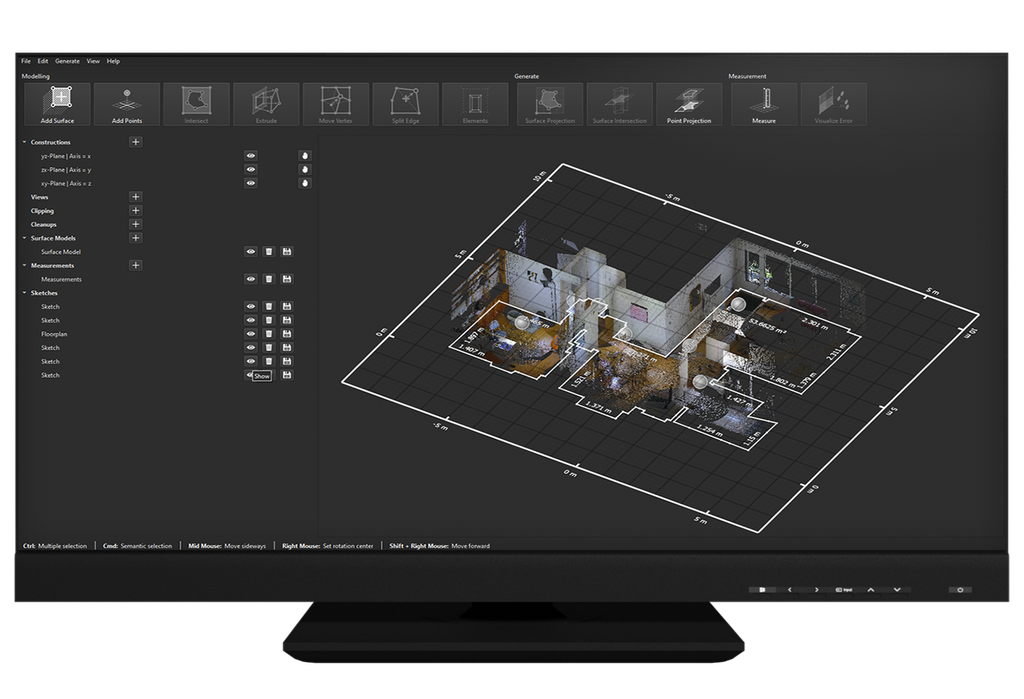Select the Move Vertex tool
The width and height of the screenshot is (1024, 699).
pos(336,104)
